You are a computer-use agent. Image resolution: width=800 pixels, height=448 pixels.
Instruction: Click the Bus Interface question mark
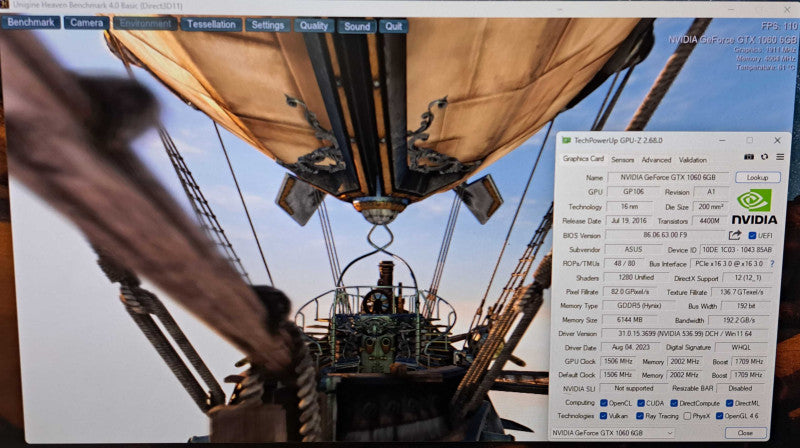coord(772,264)
